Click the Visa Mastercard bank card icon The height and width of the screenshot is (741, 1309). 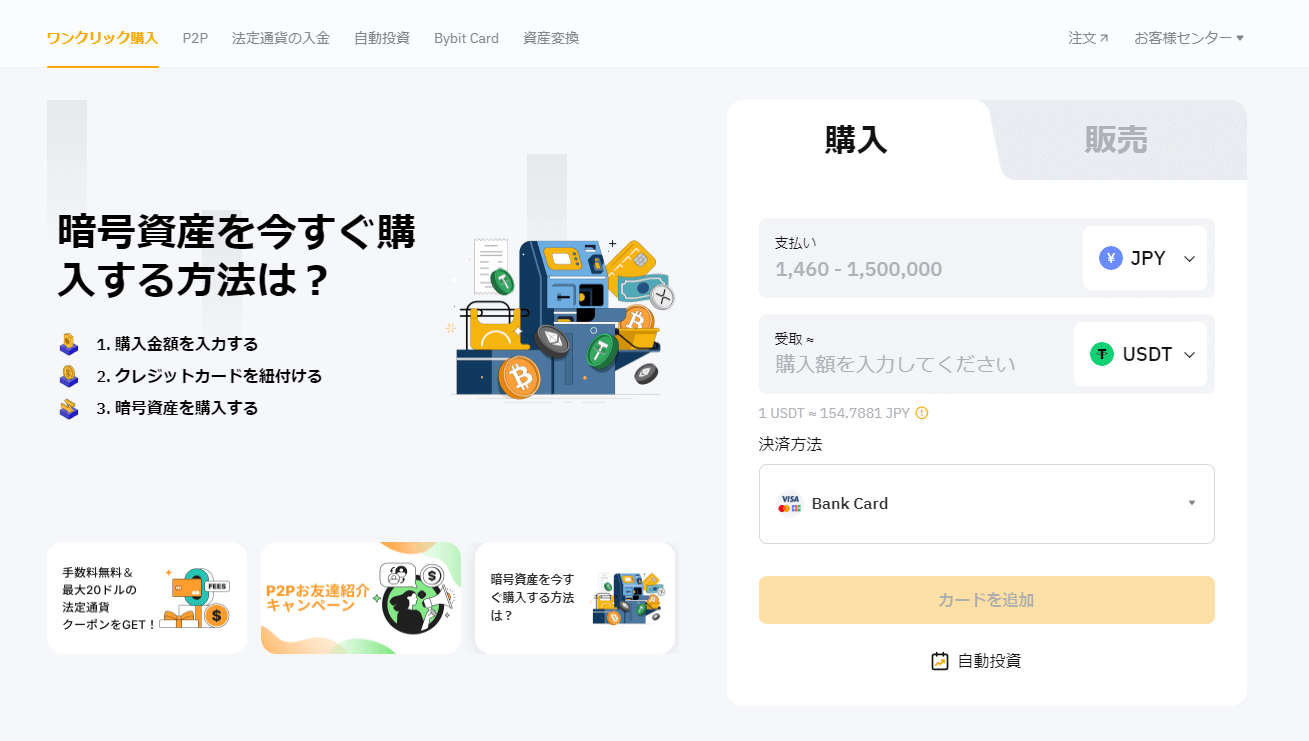click(x=790, y=504)
